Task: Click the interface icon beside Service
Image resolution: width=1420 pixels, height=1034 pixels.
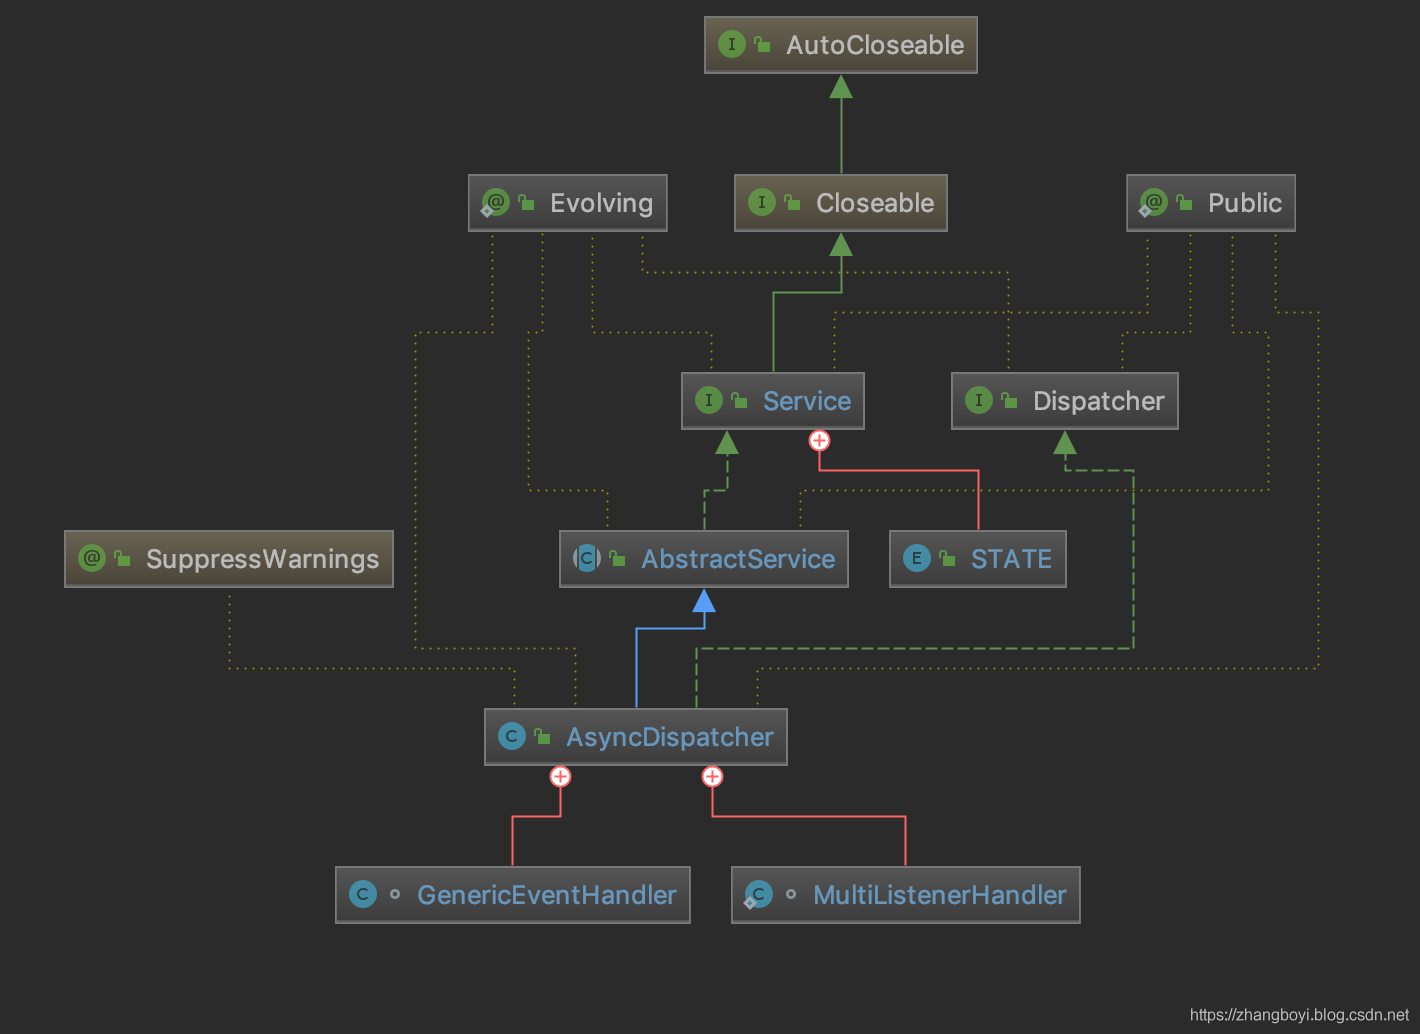Action: tap(709, 400)
